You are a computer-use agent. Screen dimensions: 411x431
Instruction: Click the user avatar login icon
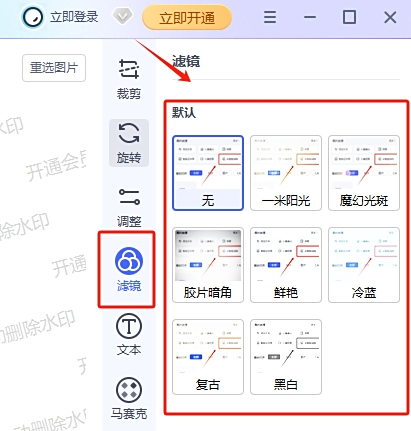pos(32,17)
